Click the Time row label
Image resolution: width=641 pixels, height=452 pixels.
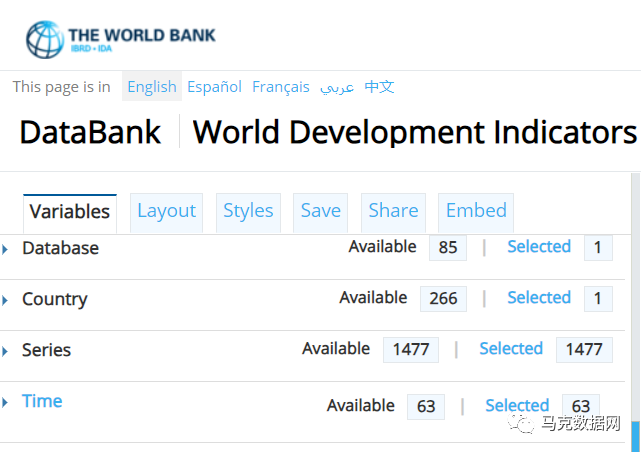point(42,401)
